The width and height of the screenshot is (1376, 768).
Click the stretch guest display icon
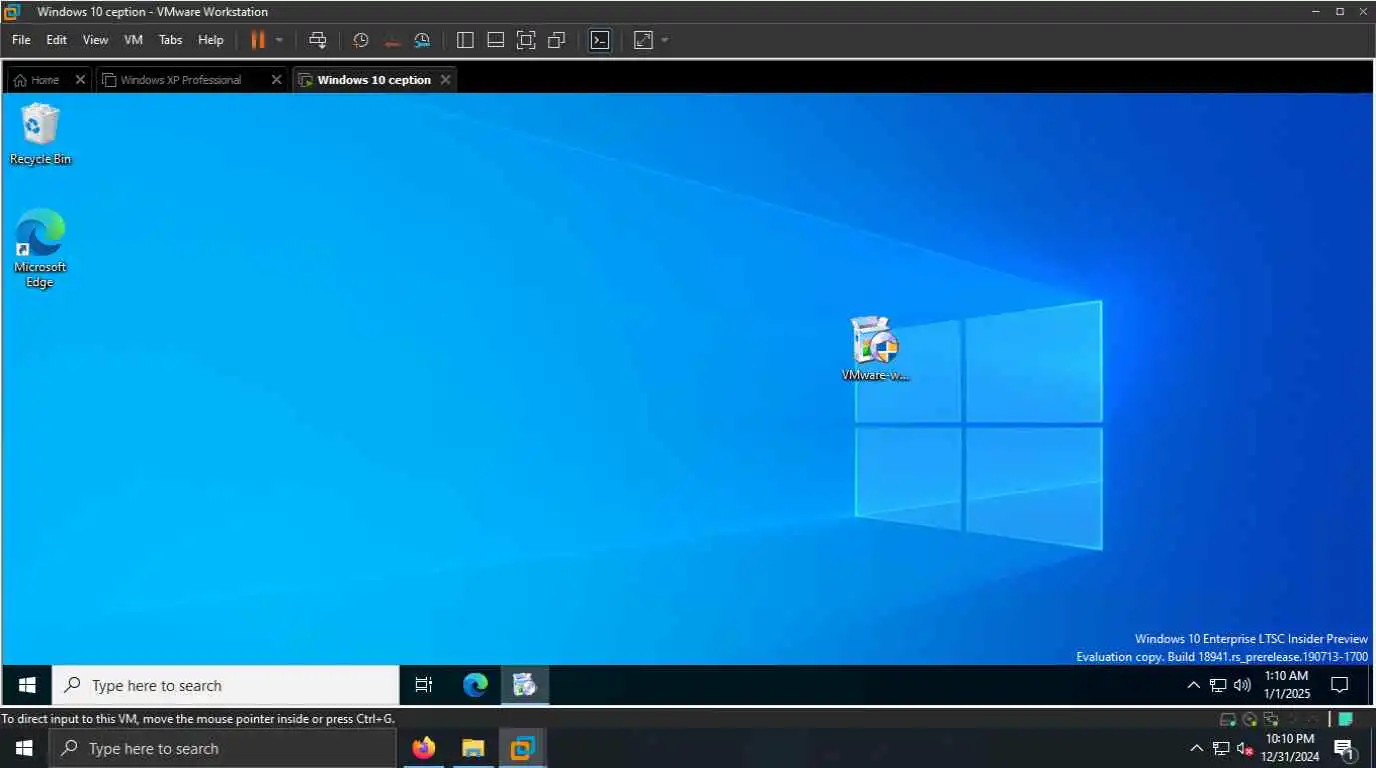tap(643, 40)
